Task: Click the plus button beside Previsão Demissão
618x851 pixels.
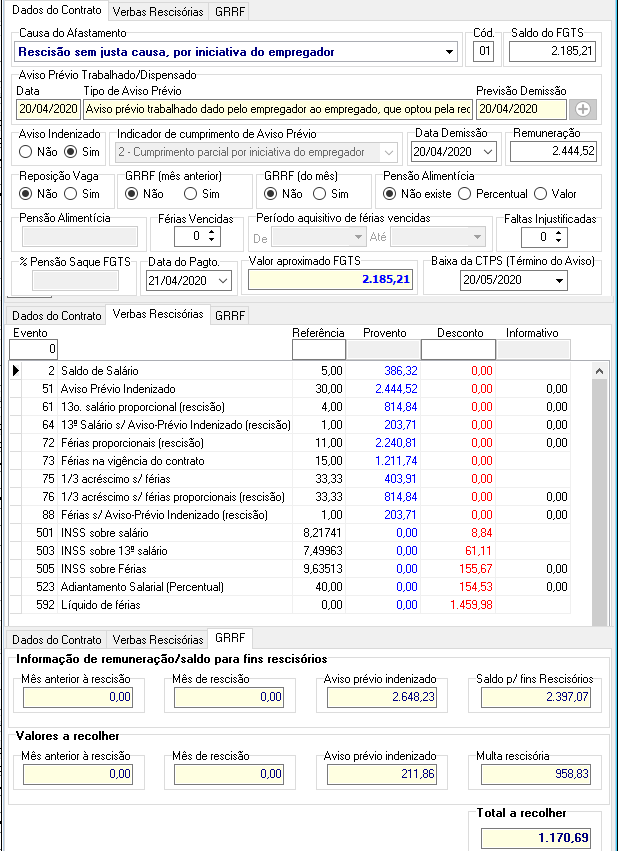Action: tap(583, 109)
